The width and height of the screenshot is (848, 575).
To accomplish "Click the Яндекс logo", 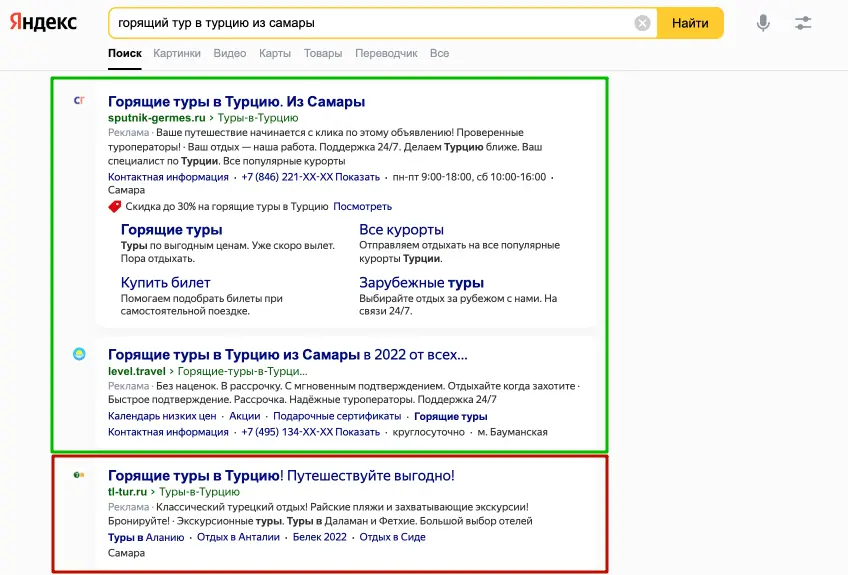I will [x=43, y=22].
